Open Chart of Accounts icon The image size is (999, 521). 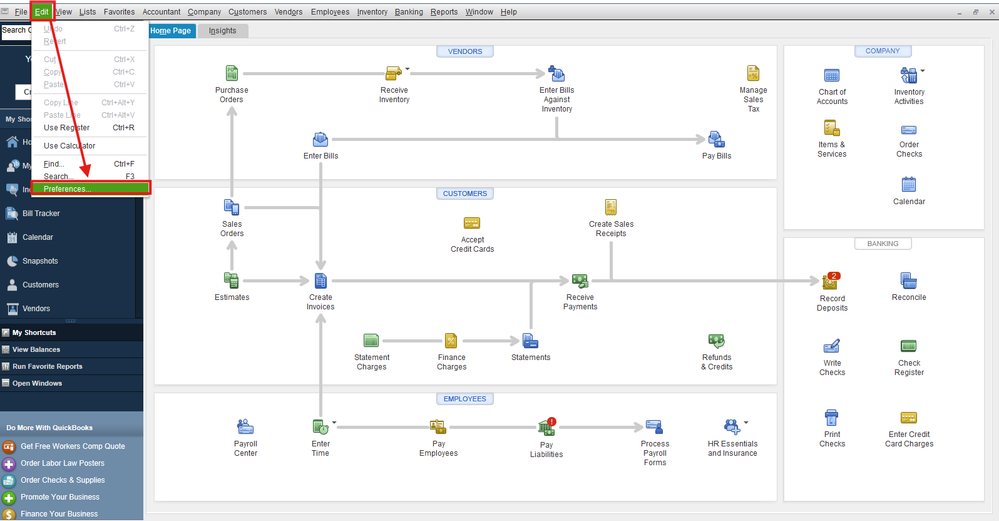(x=831, y=76)
